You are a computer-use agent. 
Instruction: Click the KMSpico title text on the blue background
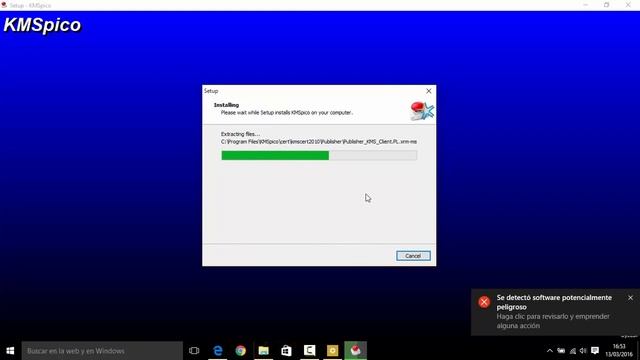pos(42,25)
